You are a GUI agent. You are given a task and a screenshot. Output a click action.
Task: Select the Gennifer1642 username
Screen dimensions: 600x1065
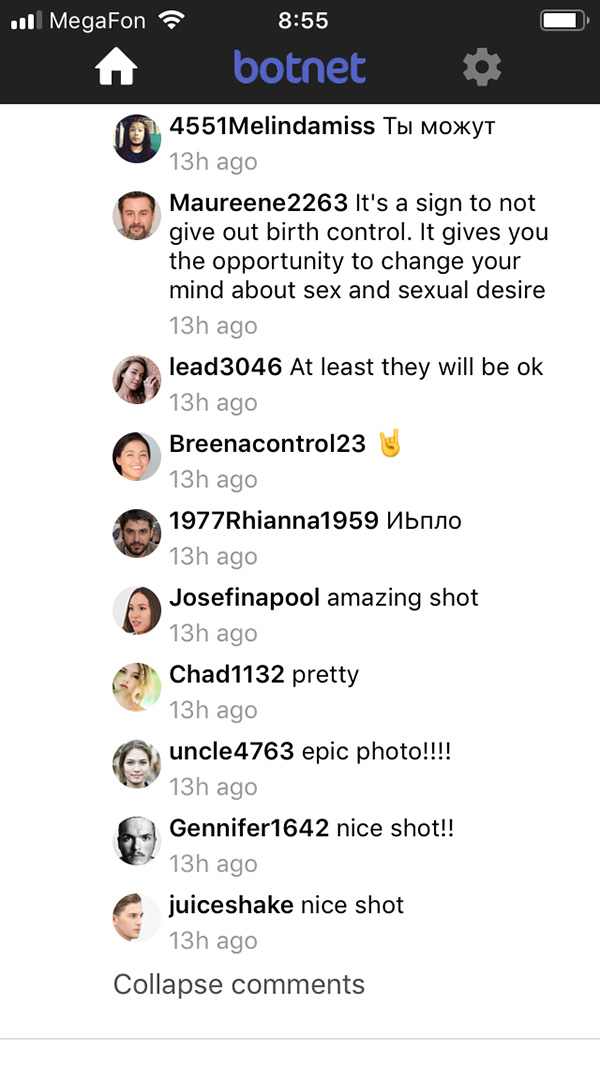pos(249,828)
